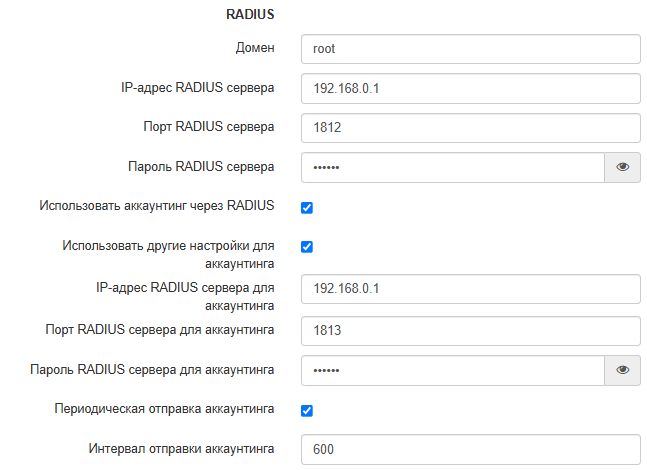Click the 'Интервал отправки аккаунтинга' label
This screenshot has width=647, height=470.
[181, 449]
